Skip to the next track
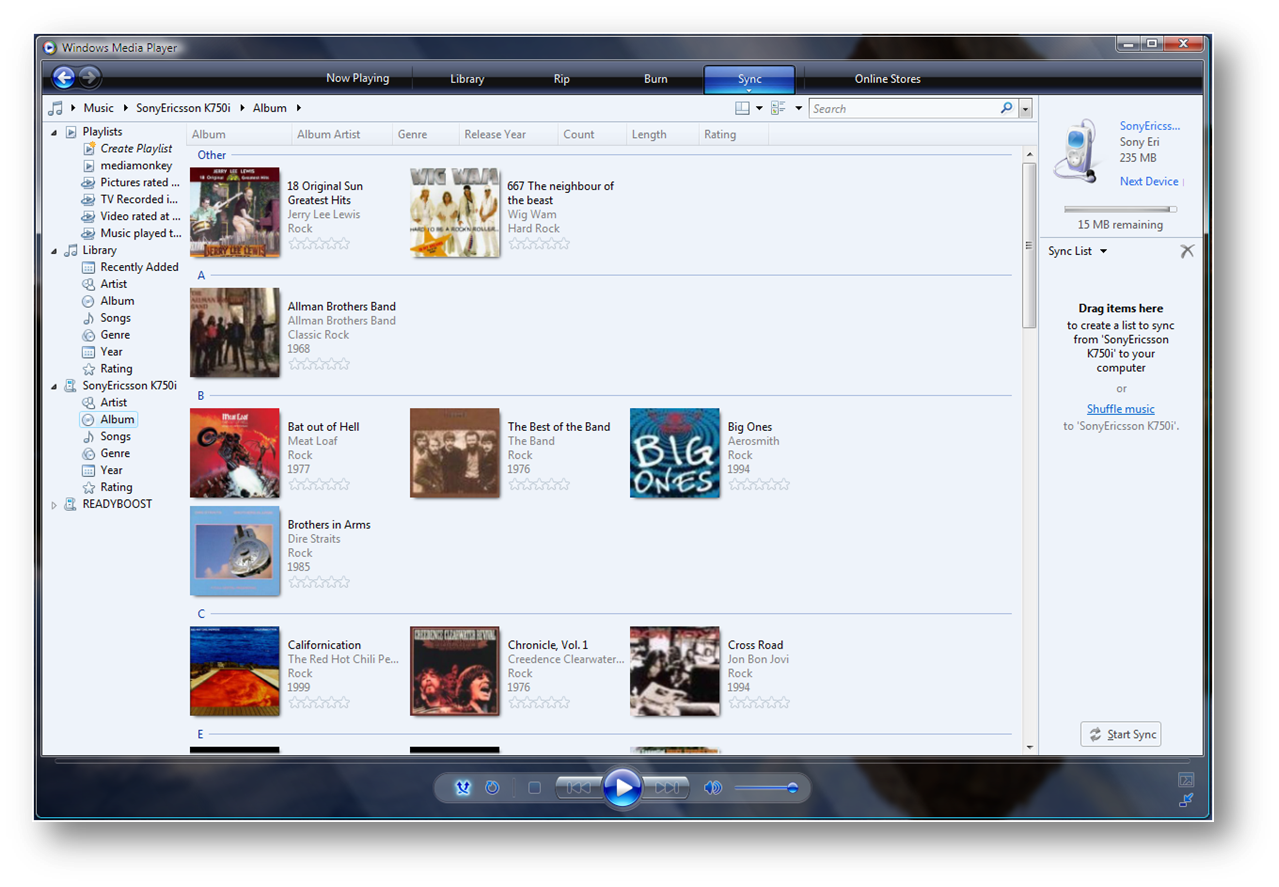The width and height of the screenshot is (1279, 887). [665, 788]
